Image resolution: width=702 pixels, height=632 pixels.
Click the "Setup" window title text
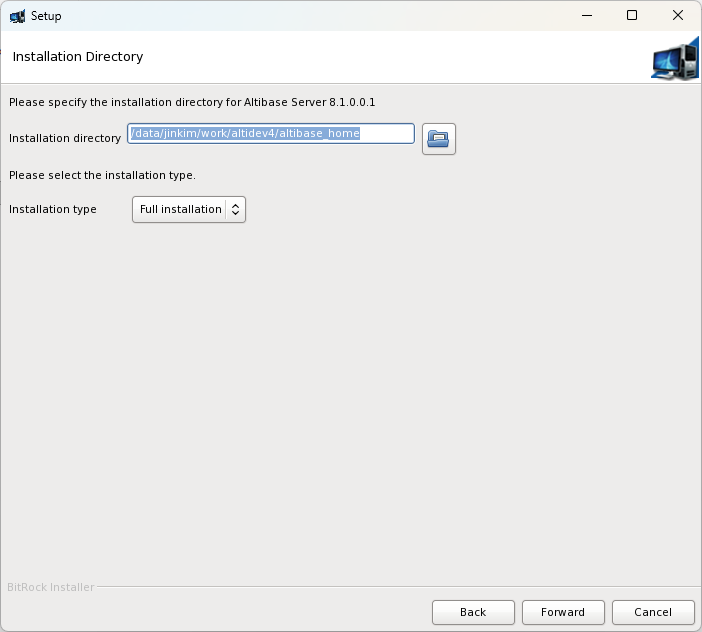(x=46, y=16)
